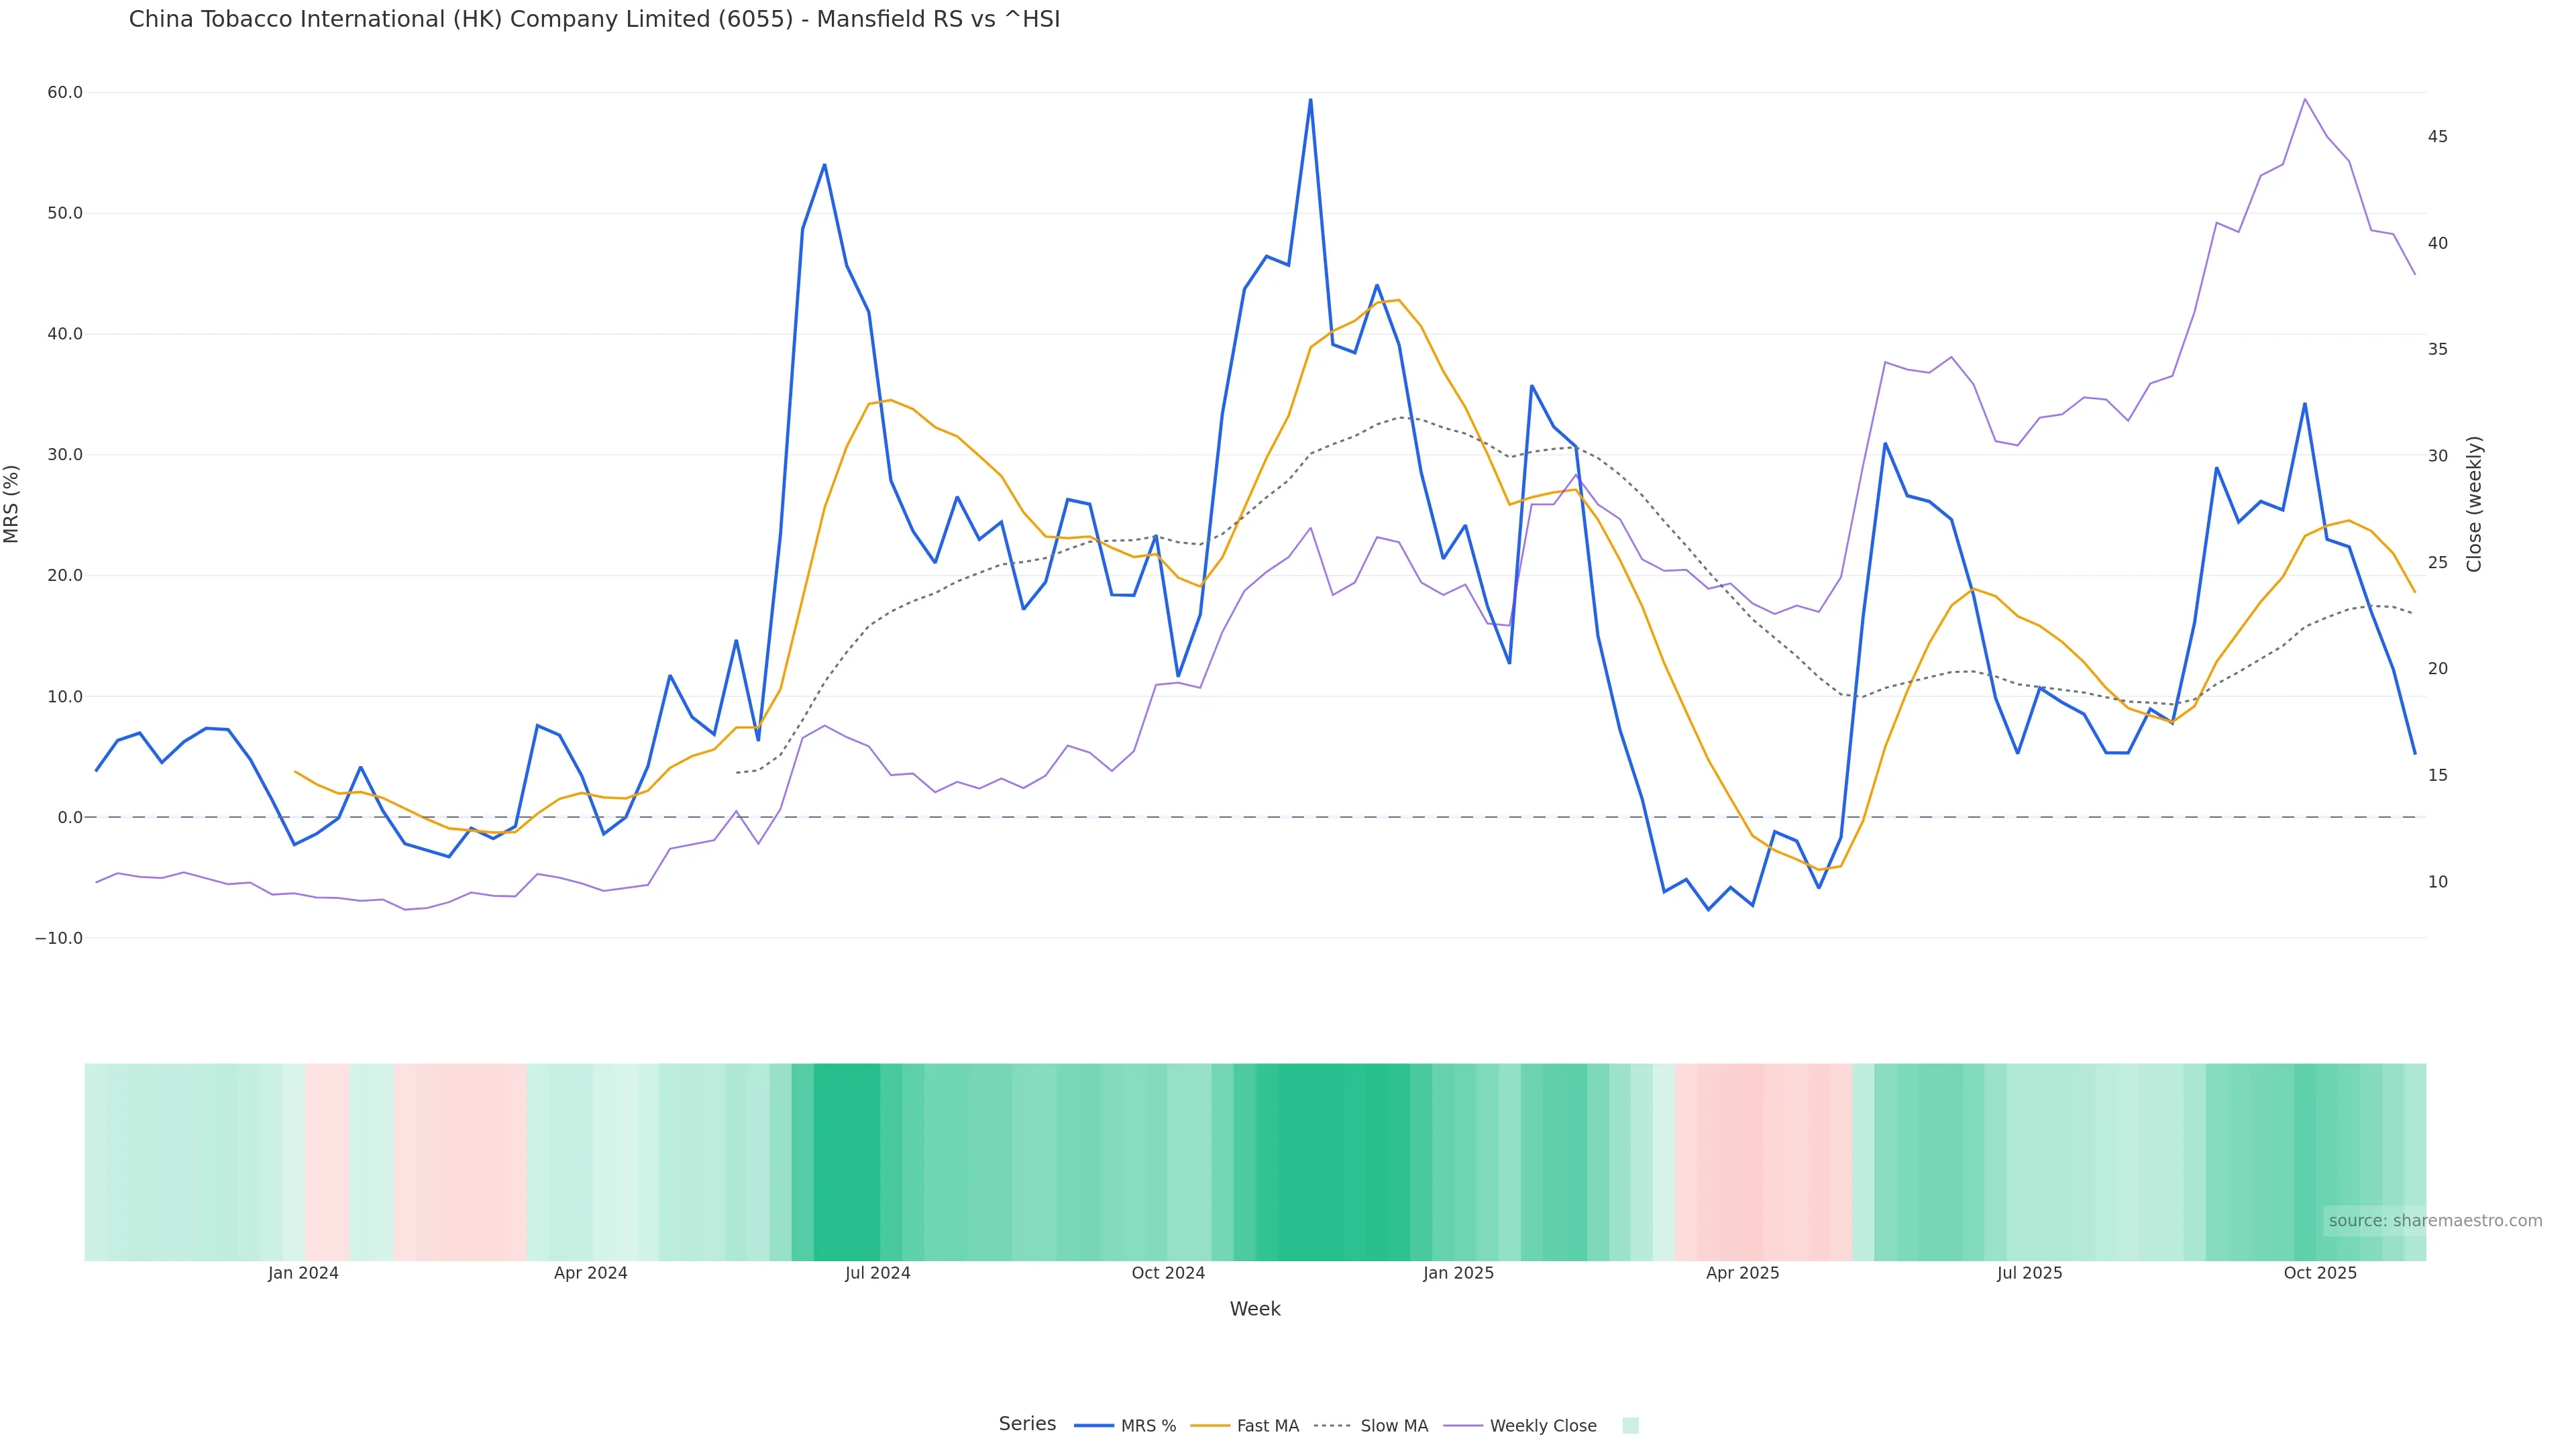Screen dimensions: 2576x1449
Task: Click the dashed Slow MA legend line icon
Action: [x=1332, y=1426]
